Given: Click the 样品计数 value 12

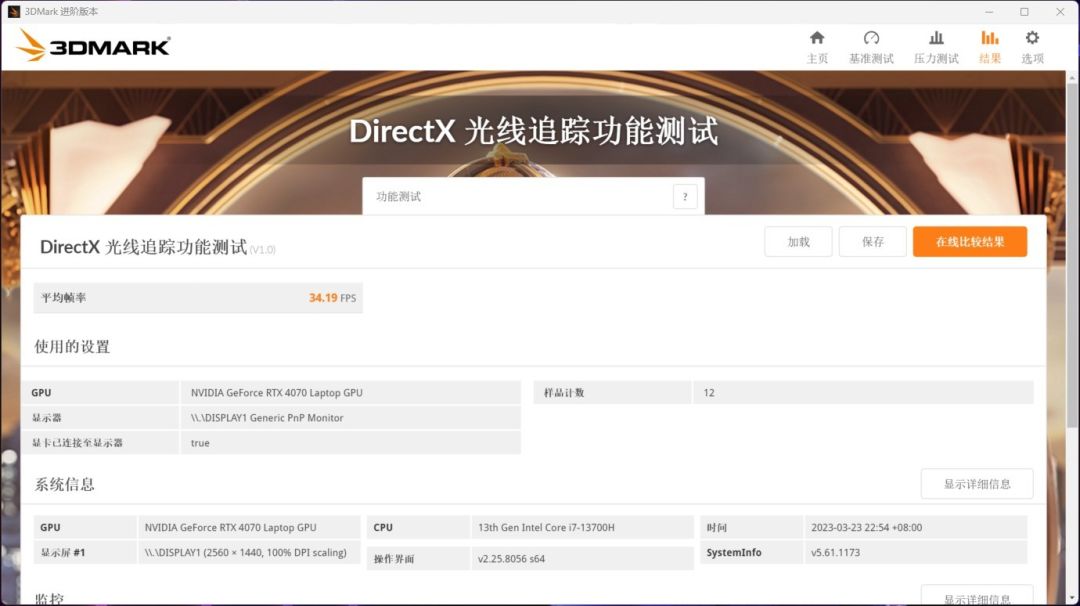Looking at the screenshot, I should click(709, 393).
